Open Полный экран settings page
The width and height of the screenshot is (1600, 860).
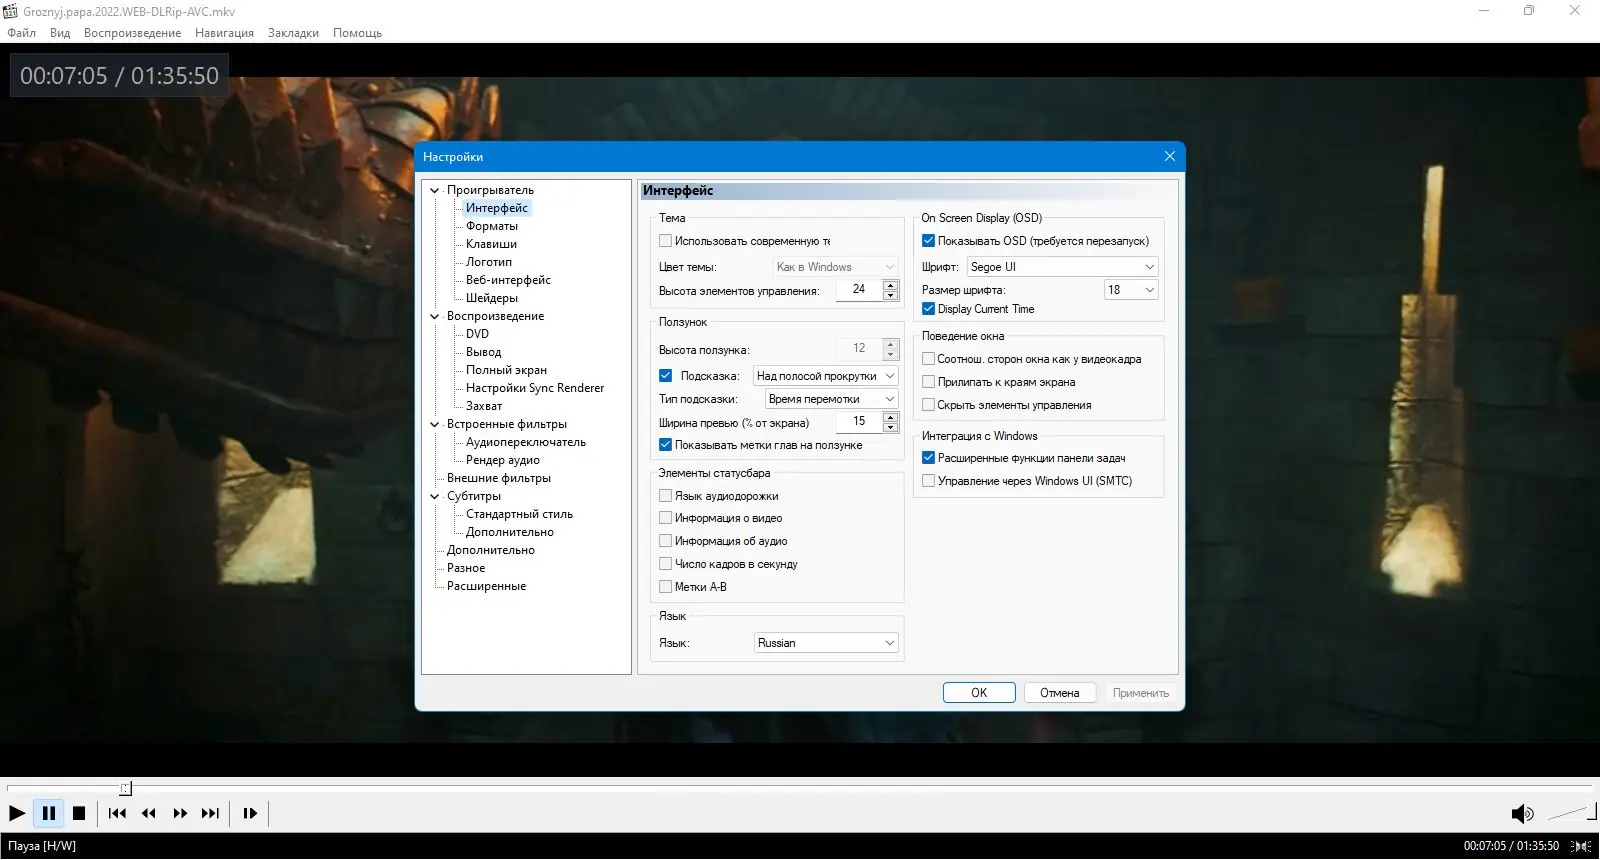tap(506, 370)
